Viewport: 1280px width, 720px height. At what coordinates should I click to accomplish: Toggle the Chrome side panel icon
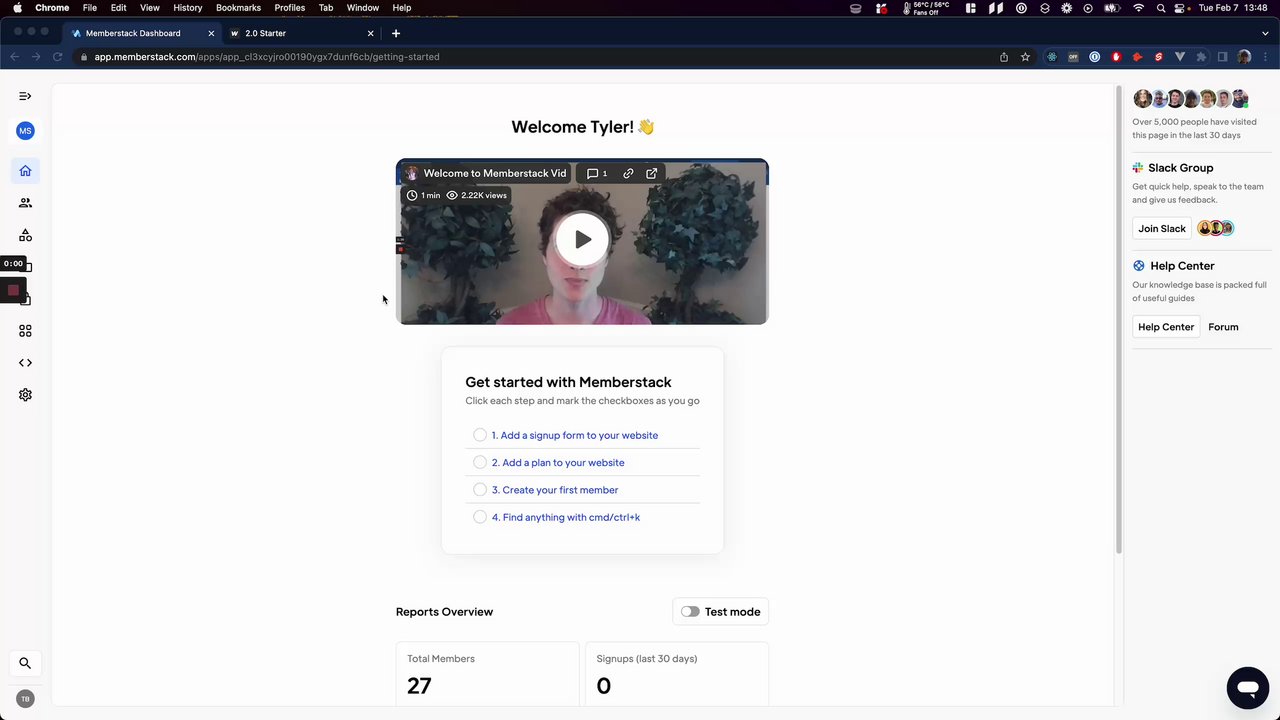coord(1222,57)
